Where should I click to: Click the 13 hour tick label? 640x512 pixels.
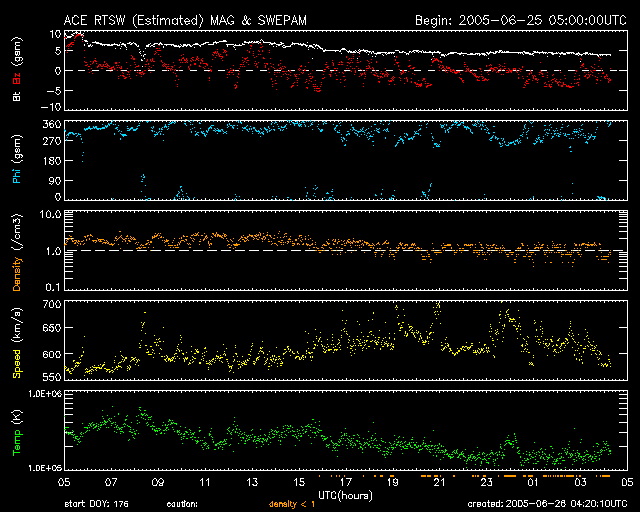(251, 481)
